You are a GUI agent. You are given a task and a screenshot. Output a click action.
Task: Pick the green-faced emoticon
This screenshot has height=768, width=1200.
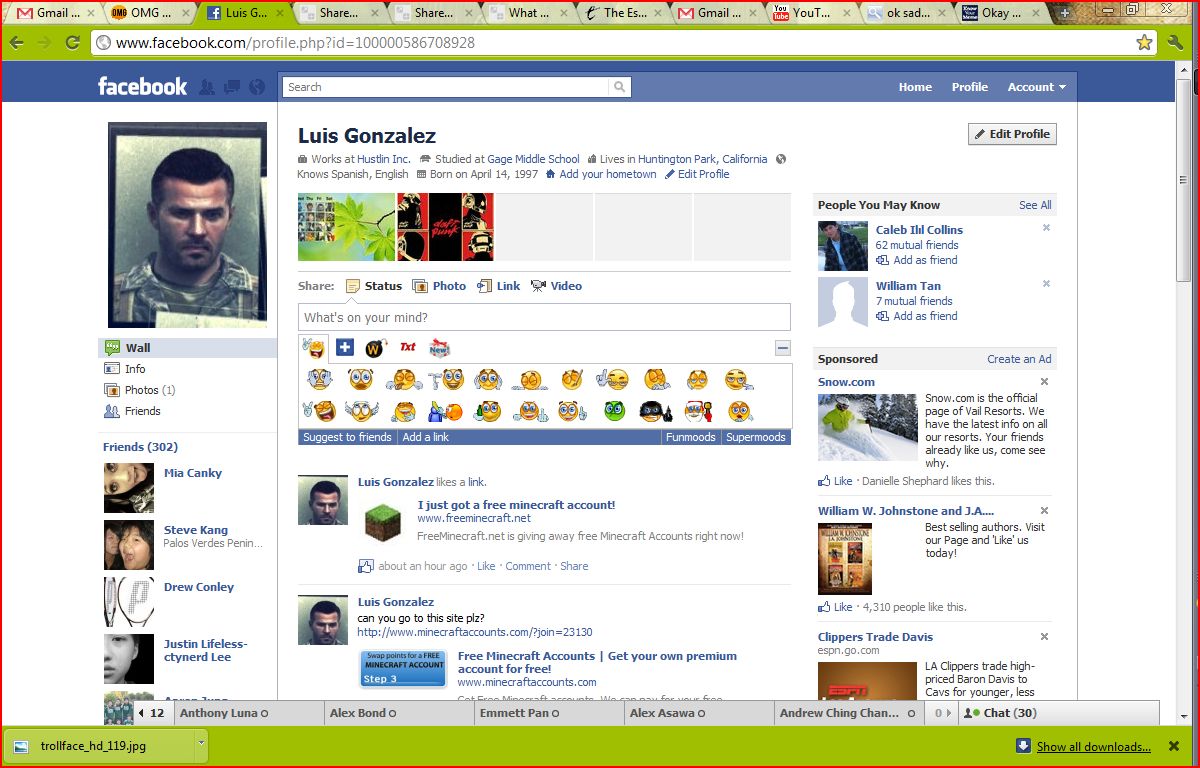coord(614,410)
